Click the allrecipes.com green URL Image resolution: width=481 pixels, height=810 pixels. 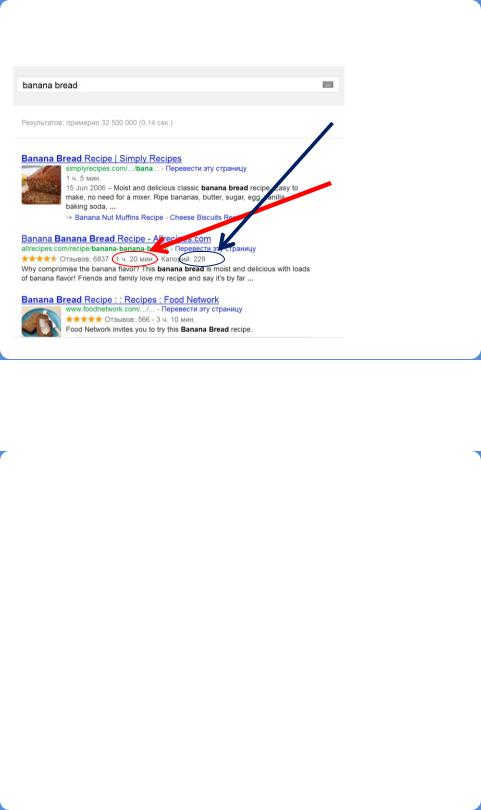(95, 248)
